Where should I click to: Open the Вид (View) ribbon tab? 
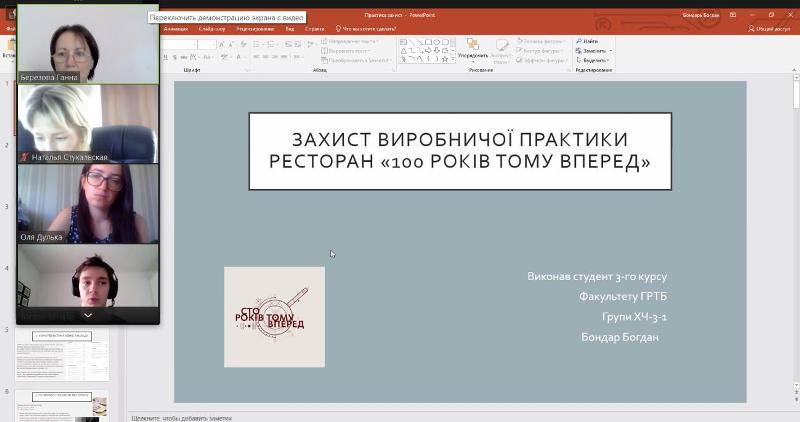point(290,29)
